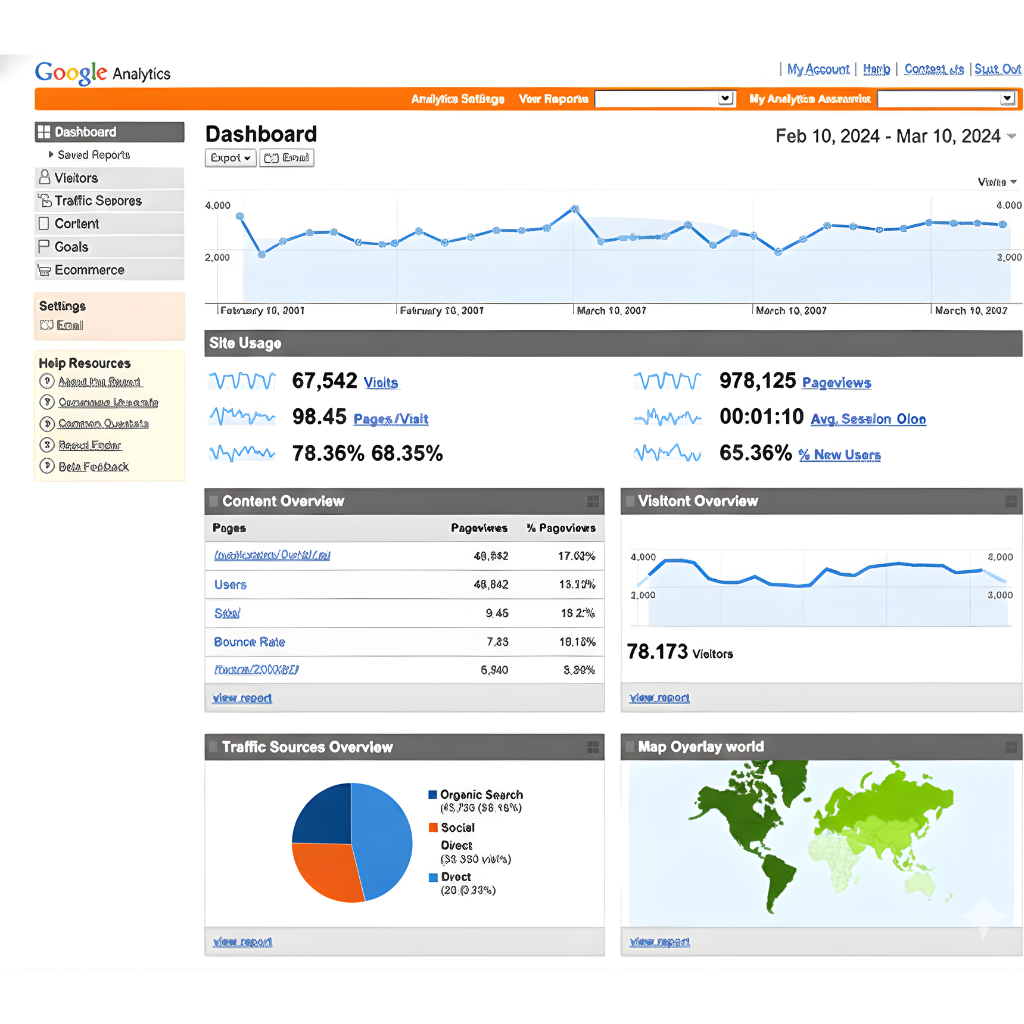Viewport: 1024px width, 1024px height.
Task: Open the View Reports dropdown box
Action: coord(665,99)
